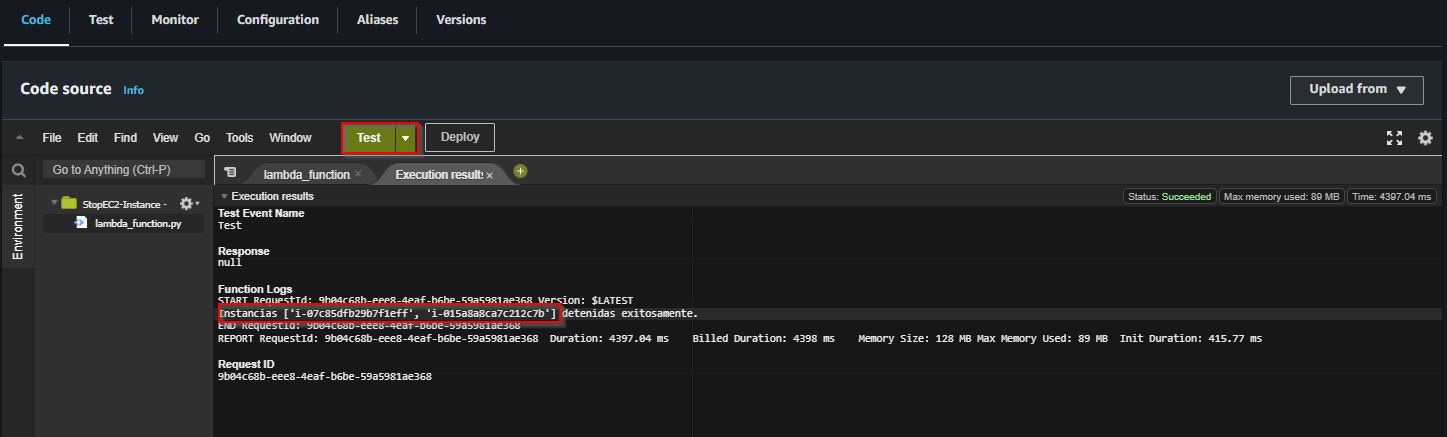
Task: Click the Go to Anything search field
Action: (x=123, y=170)
